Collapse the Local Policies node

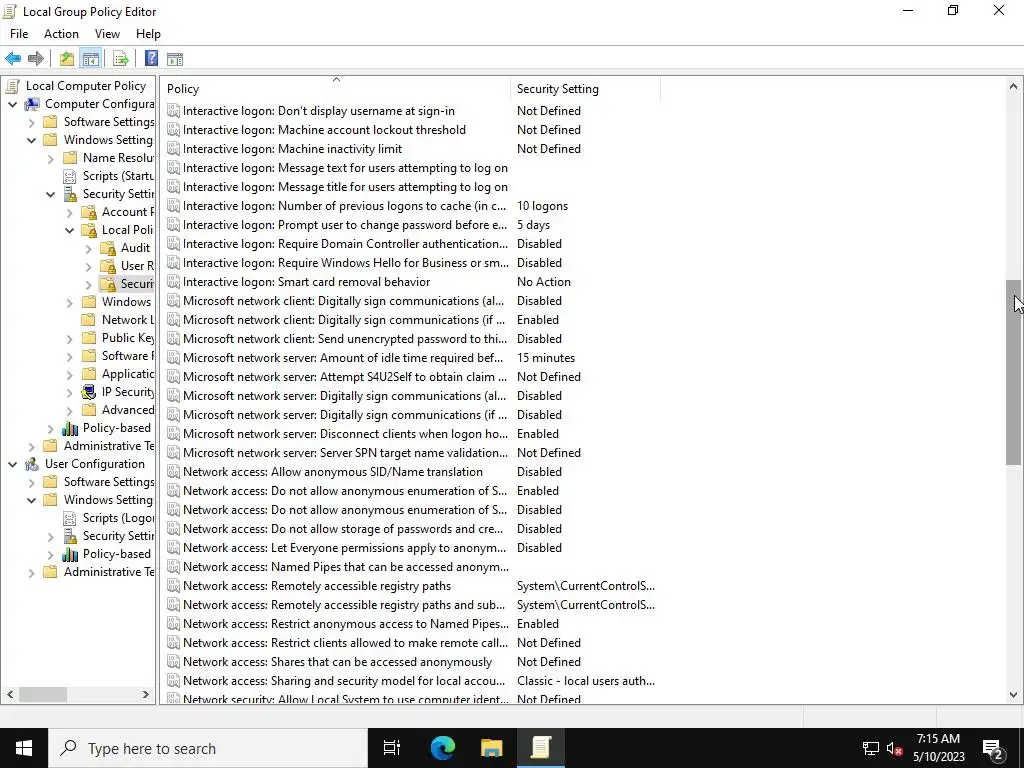click(x=69, y=230)
